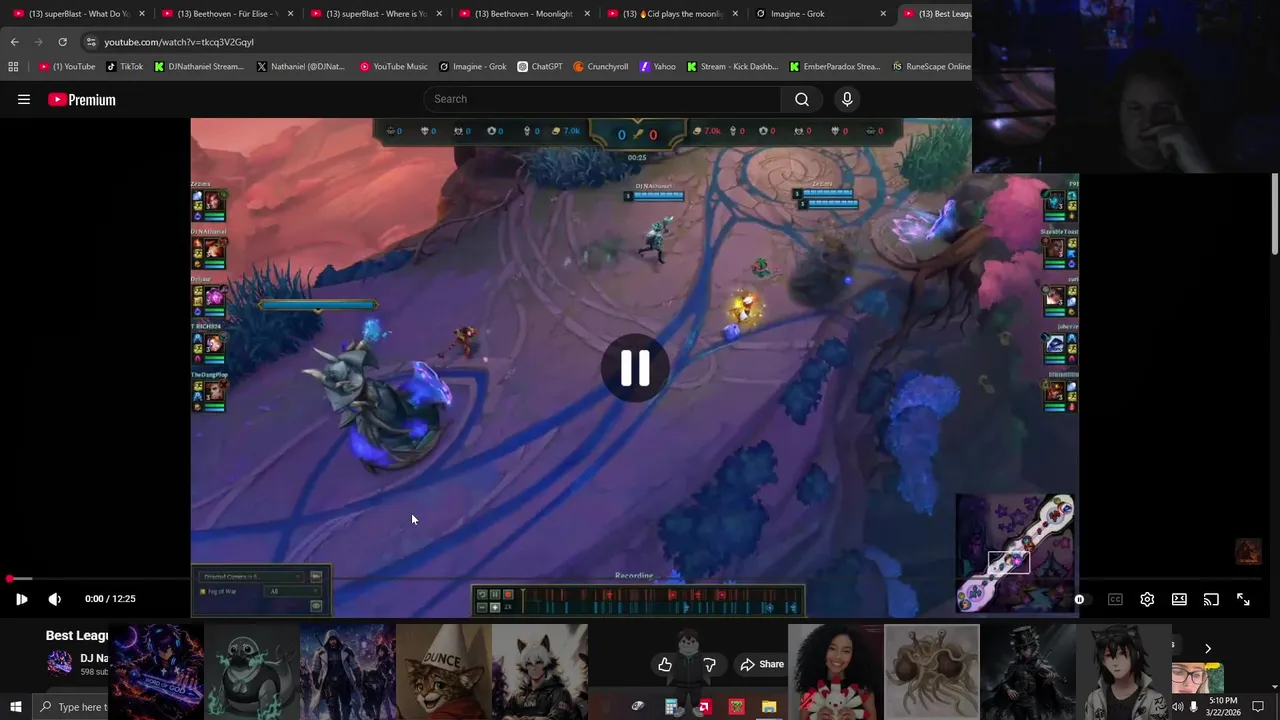Share this video
The height and width of the screenshot is (720, 1280).
pos(762,664)
